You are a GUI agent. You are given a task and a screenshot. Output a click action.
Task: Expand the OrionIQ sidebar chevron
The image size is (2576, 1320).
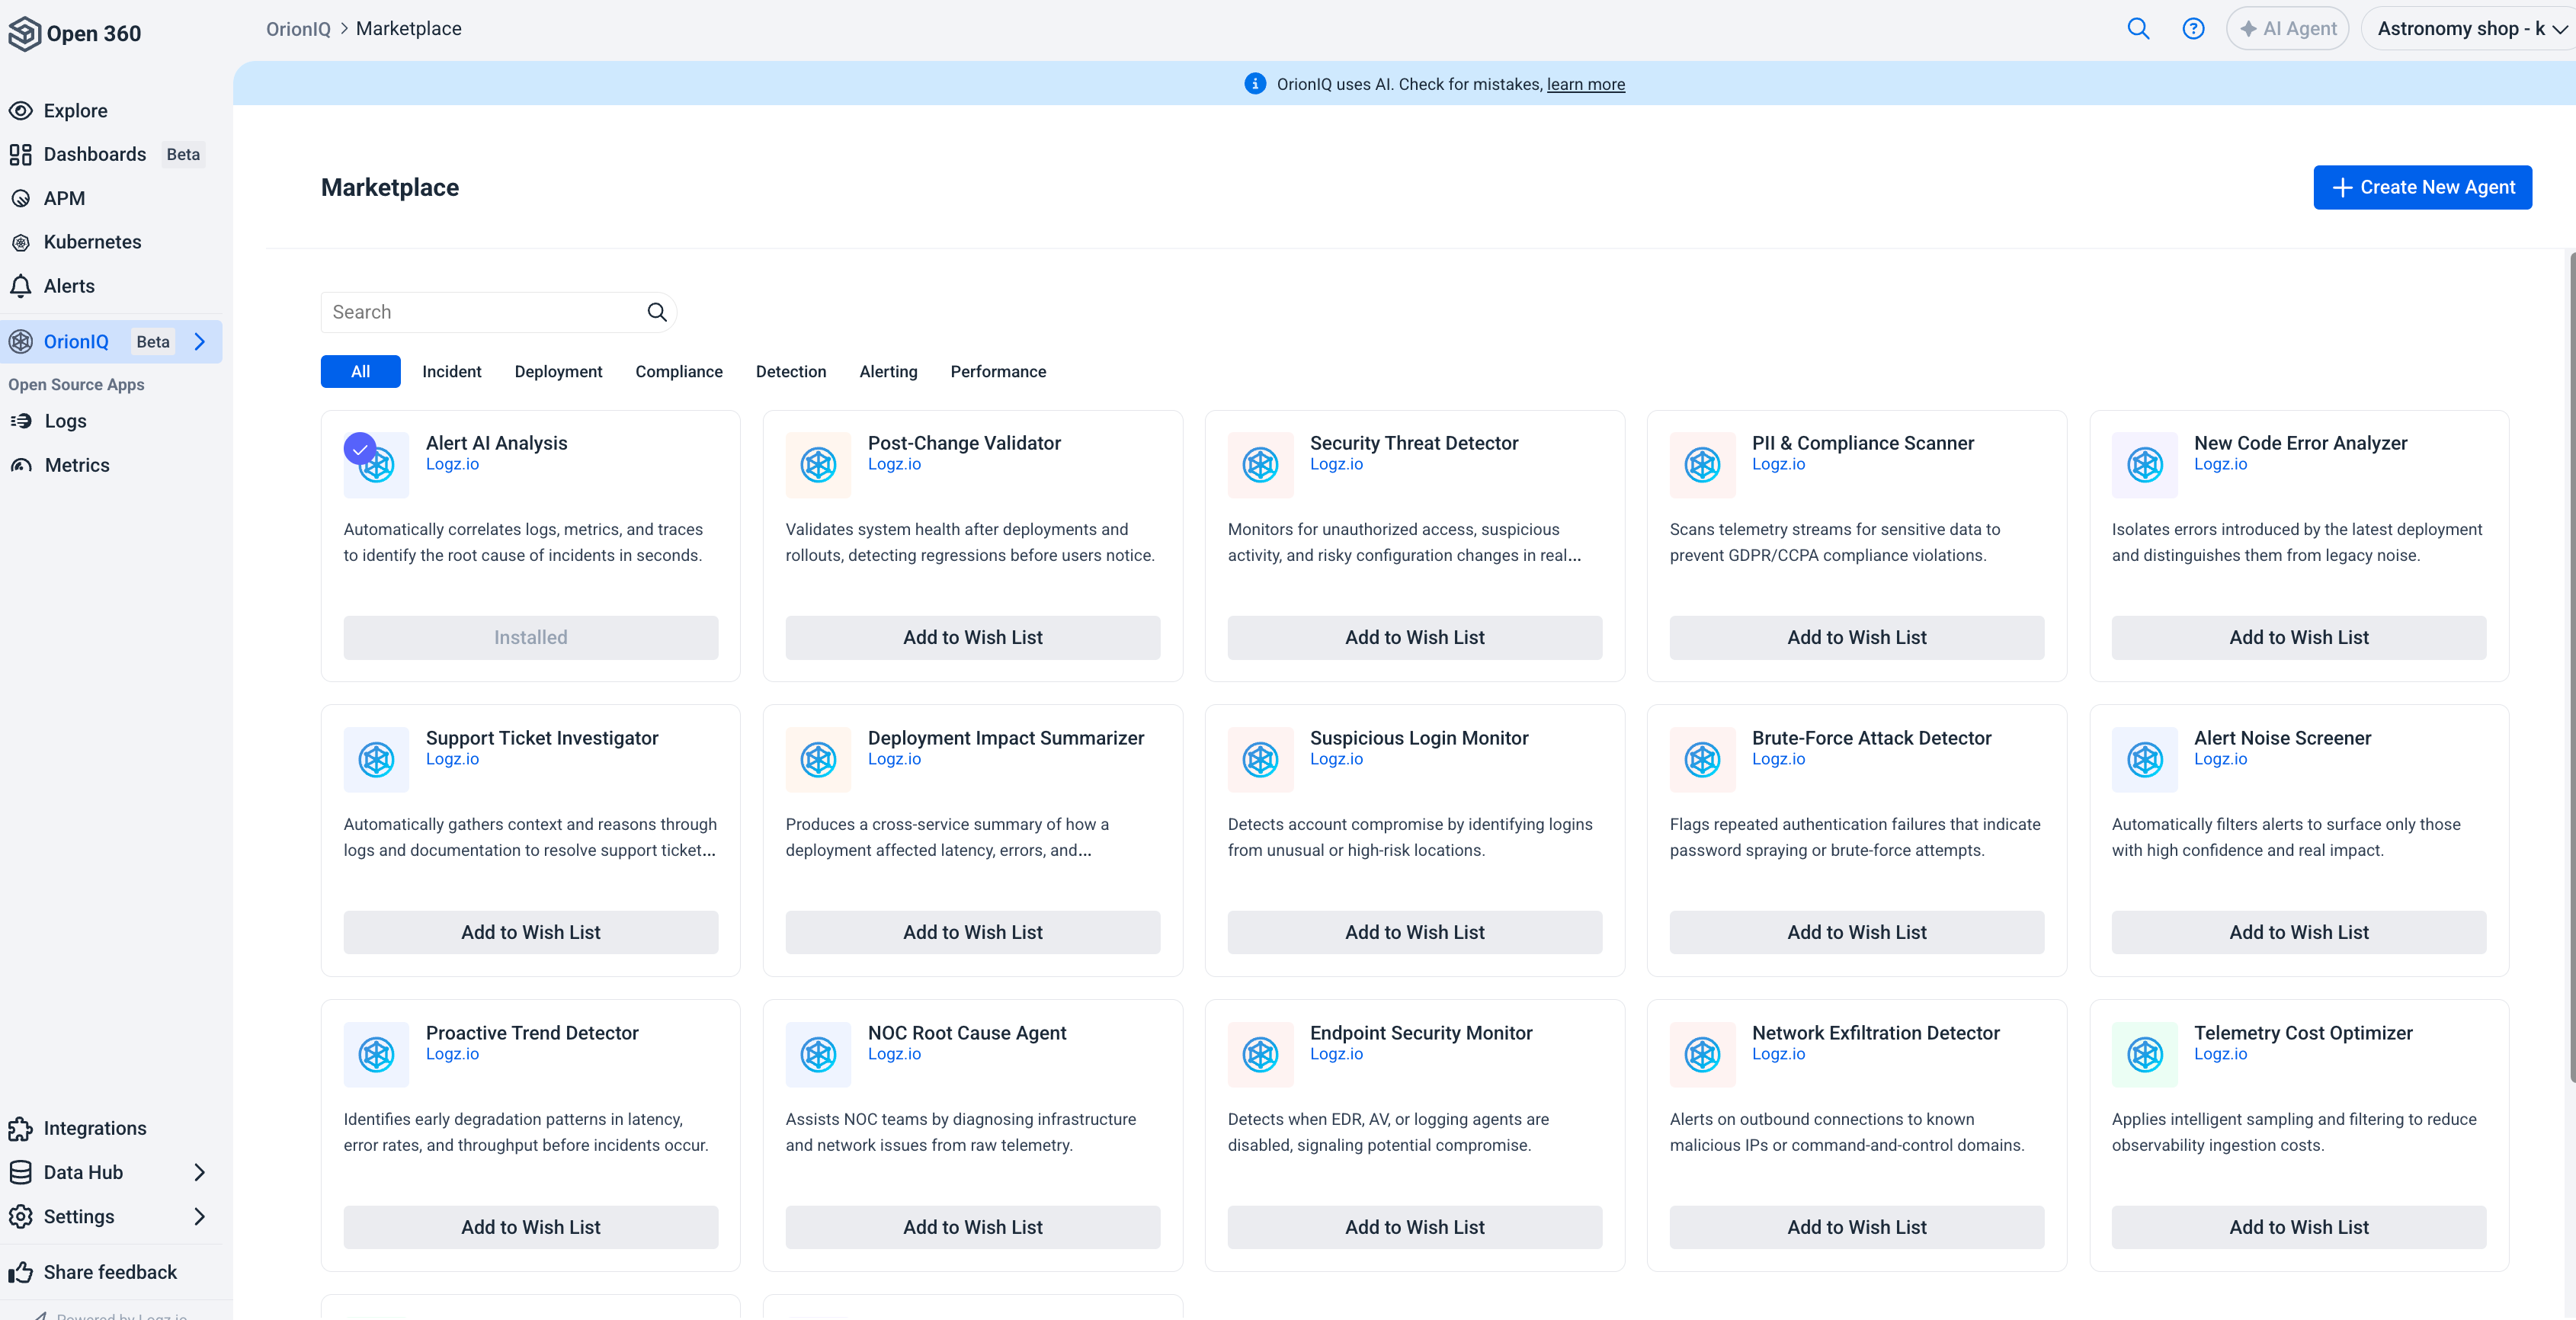click(200, 342)
